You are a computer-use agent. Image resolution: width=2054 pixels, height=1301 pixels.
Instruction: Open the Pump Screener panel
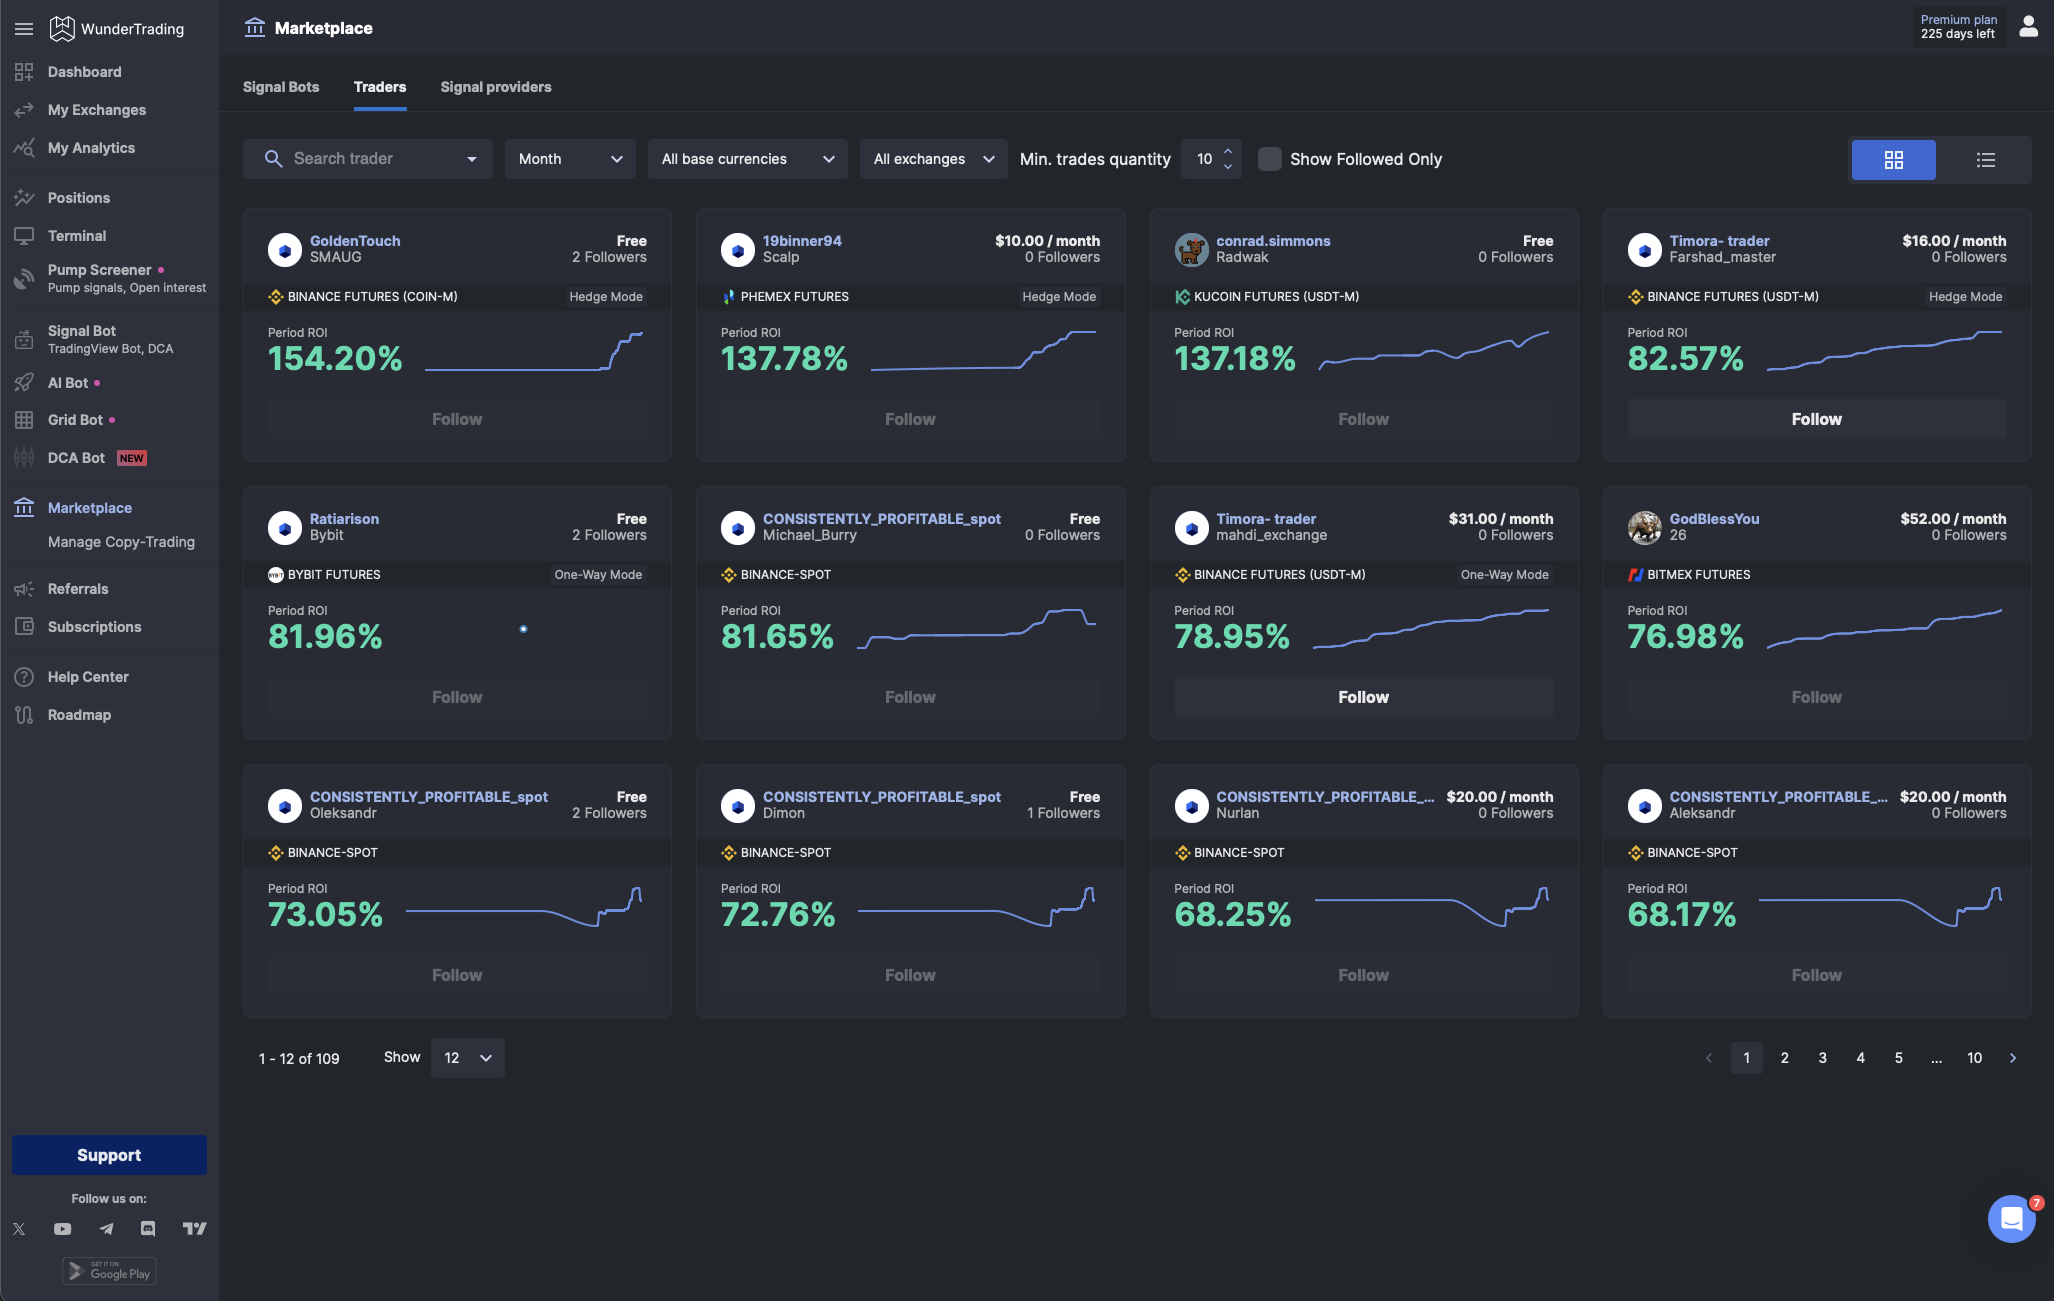coord(99,270)
